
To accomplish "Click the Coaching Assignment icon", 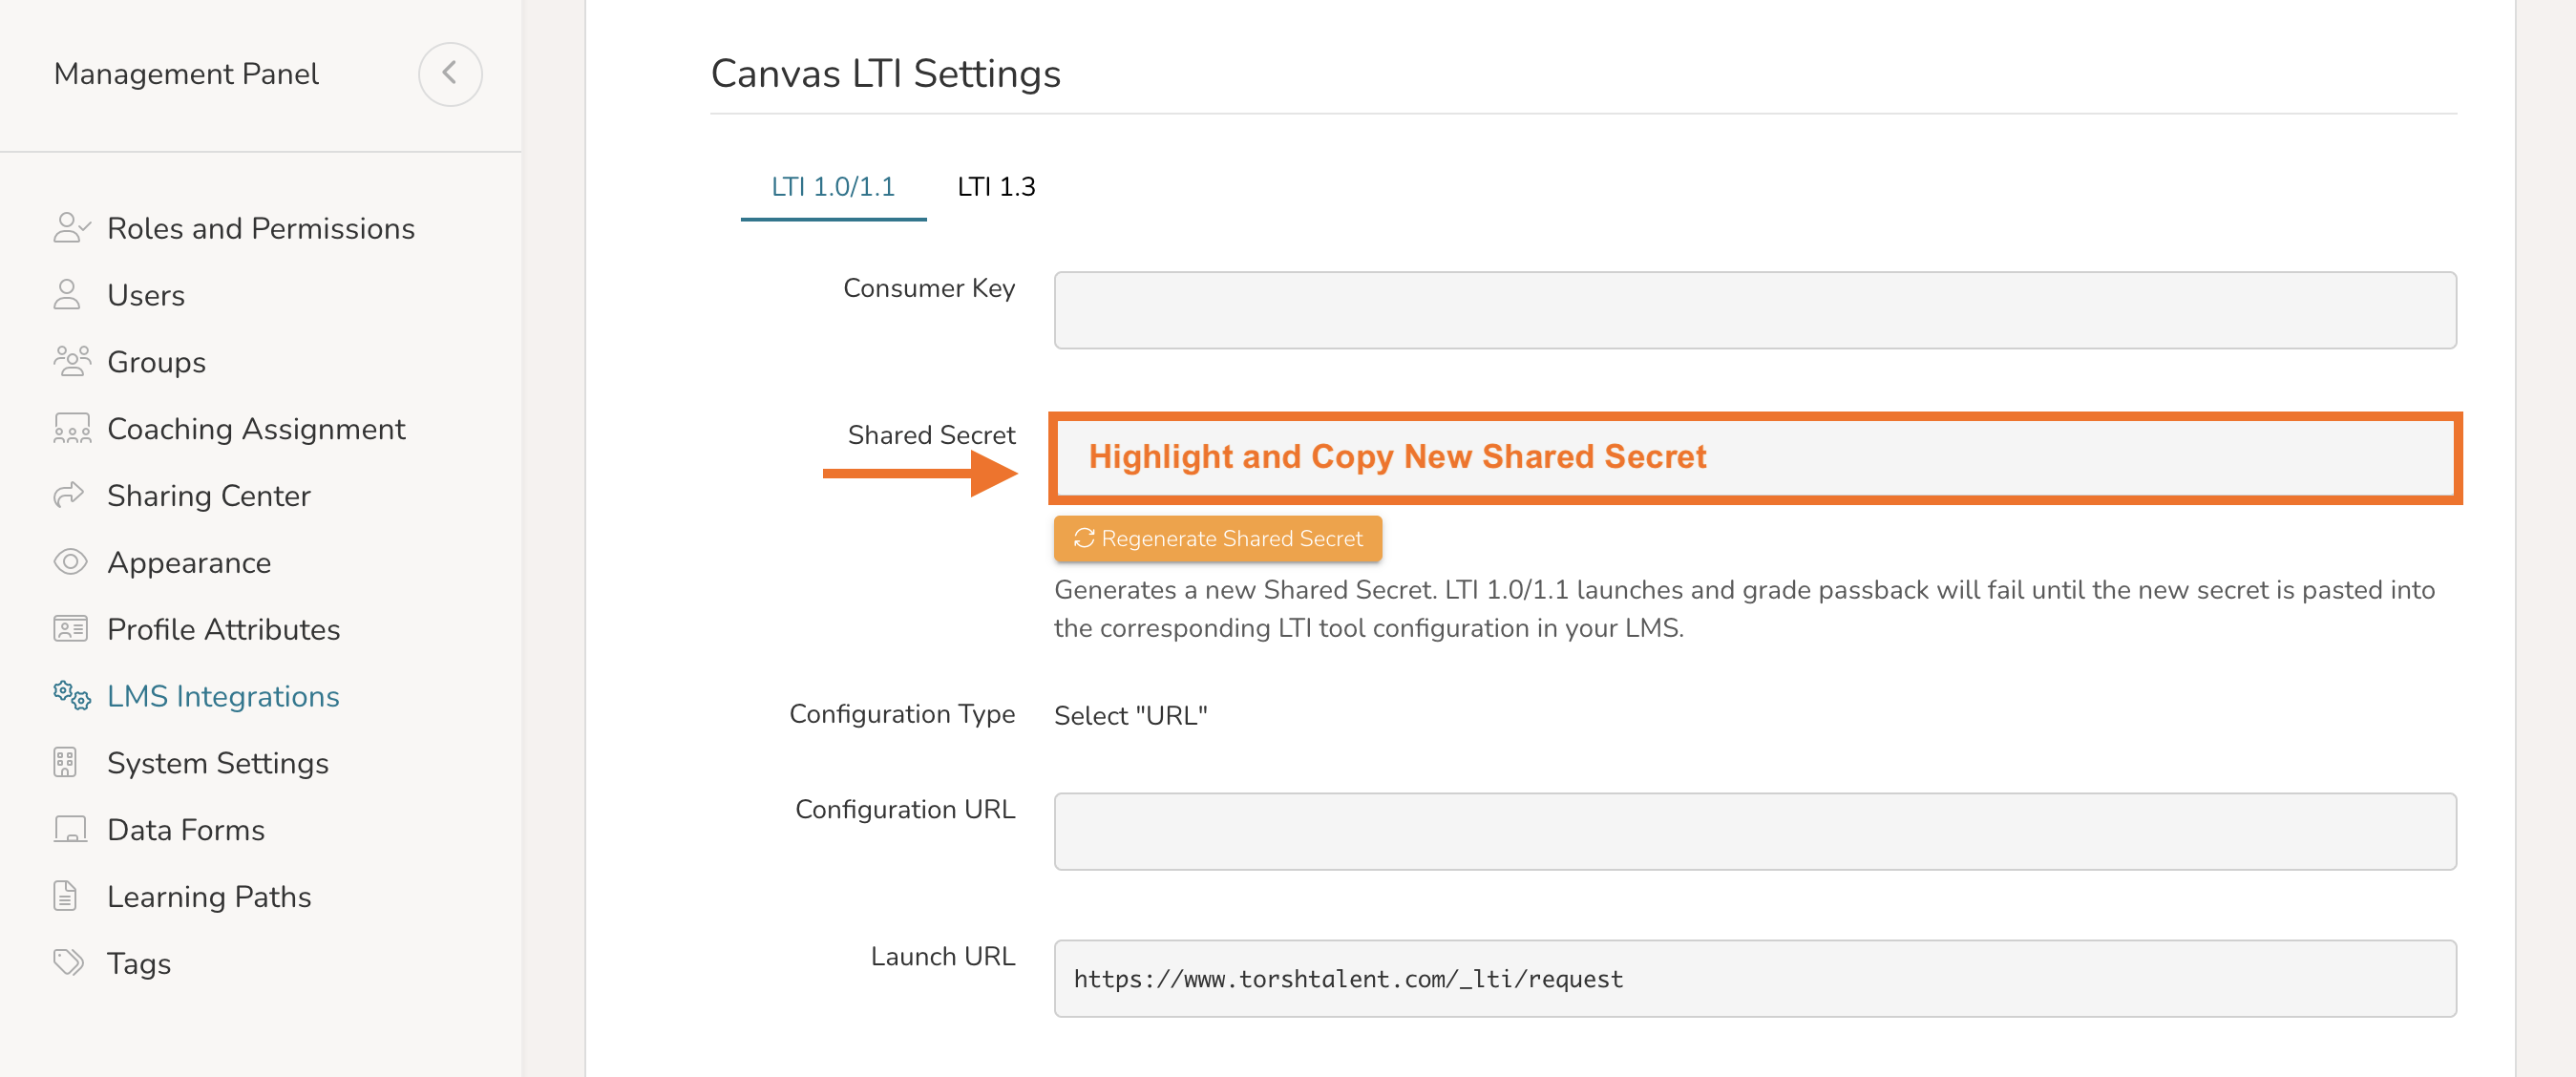I will pos(72,428).
